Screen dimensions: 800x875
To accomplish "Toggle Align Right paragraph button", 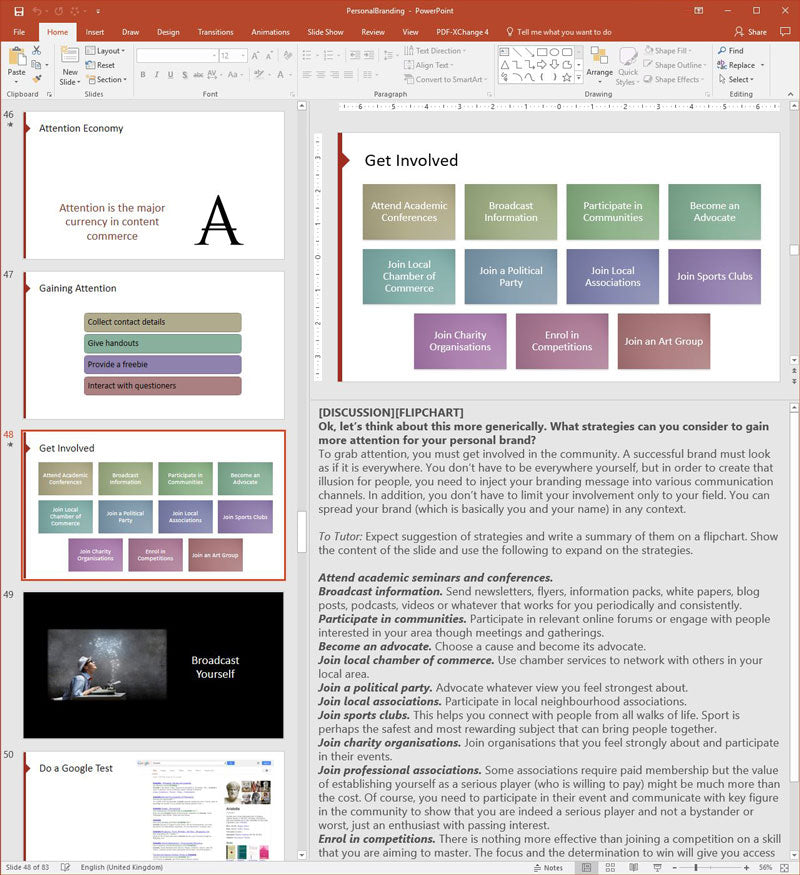I will (x=334, y=75).
